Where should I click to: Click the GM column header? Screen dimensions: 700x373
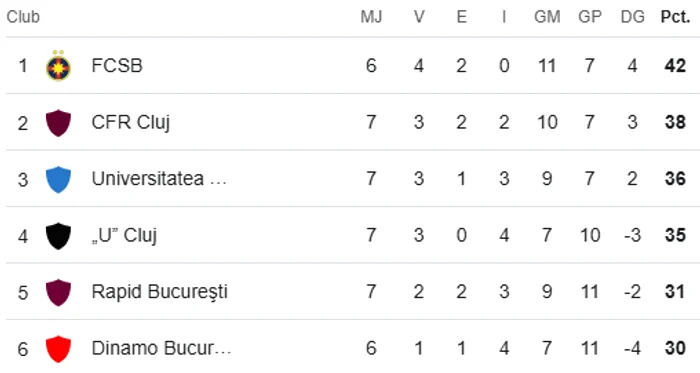coord(547,17)
